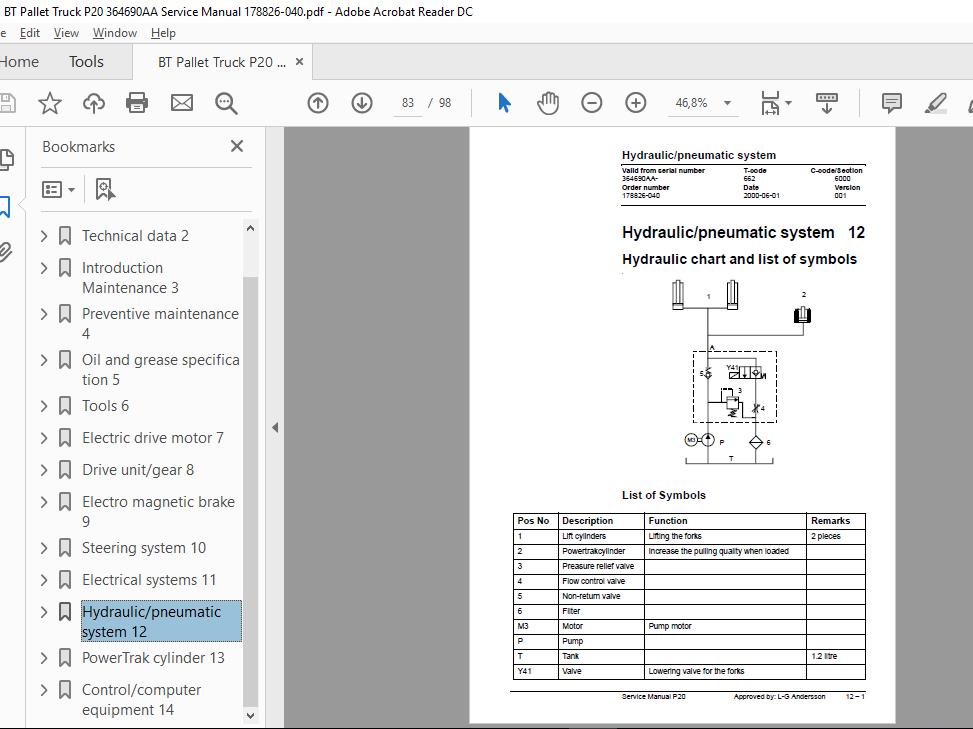This screenshot has height=729, width=973.
Task: Open Technical data 2 bookmark
Action: [135, 236]
